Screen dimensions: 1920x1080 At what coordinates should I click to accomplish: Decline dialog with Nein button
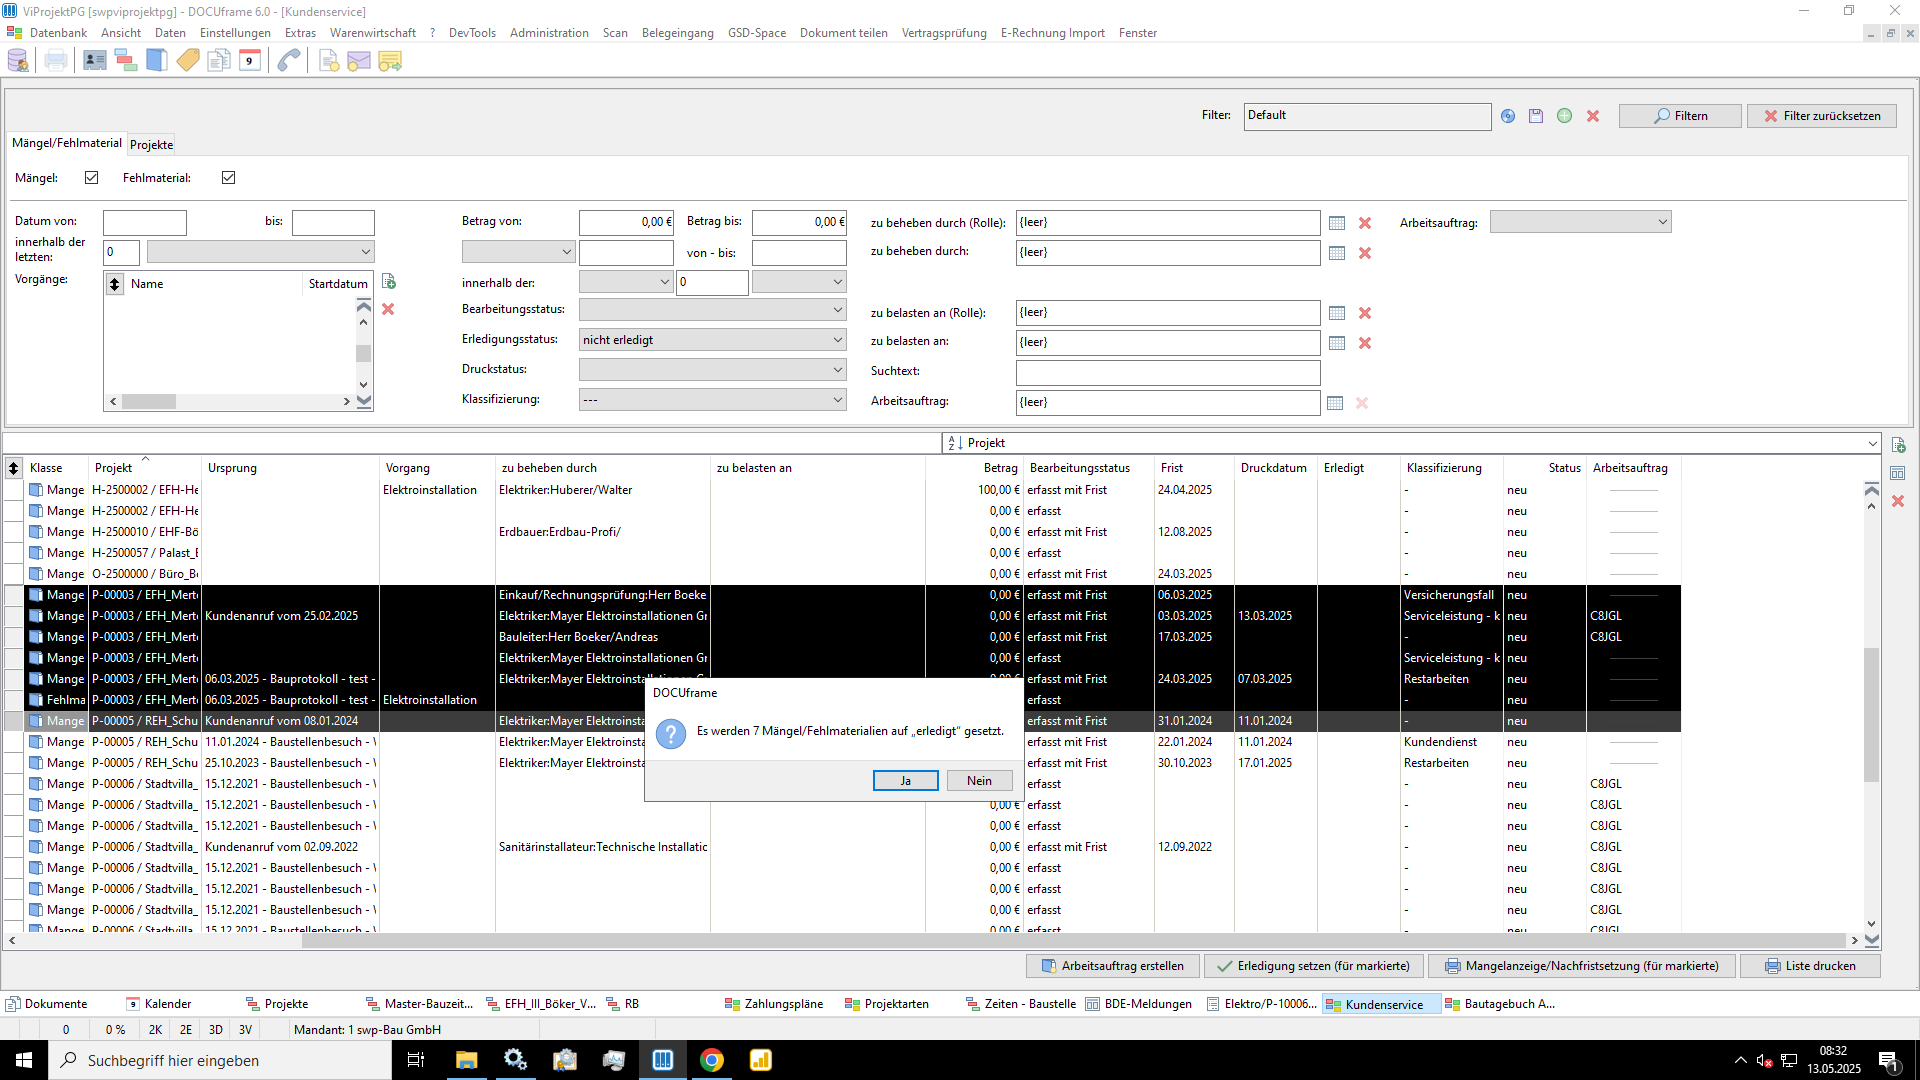coord(980,781)
